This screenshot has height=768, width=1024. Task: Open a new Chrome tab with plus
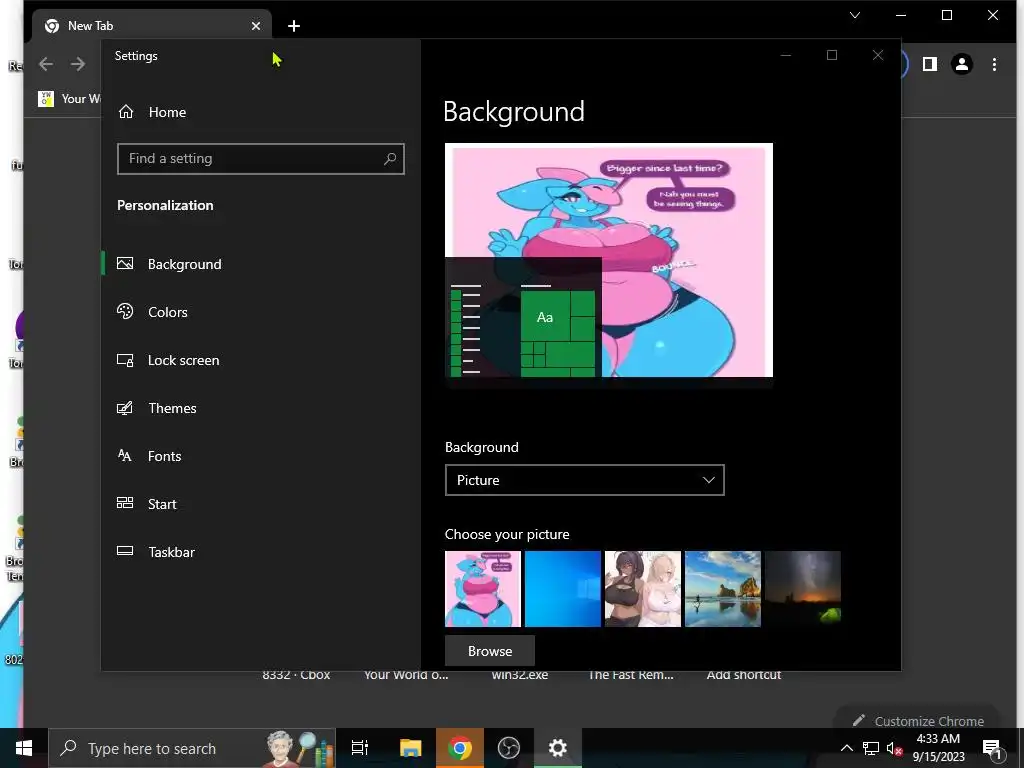(294, 26)
